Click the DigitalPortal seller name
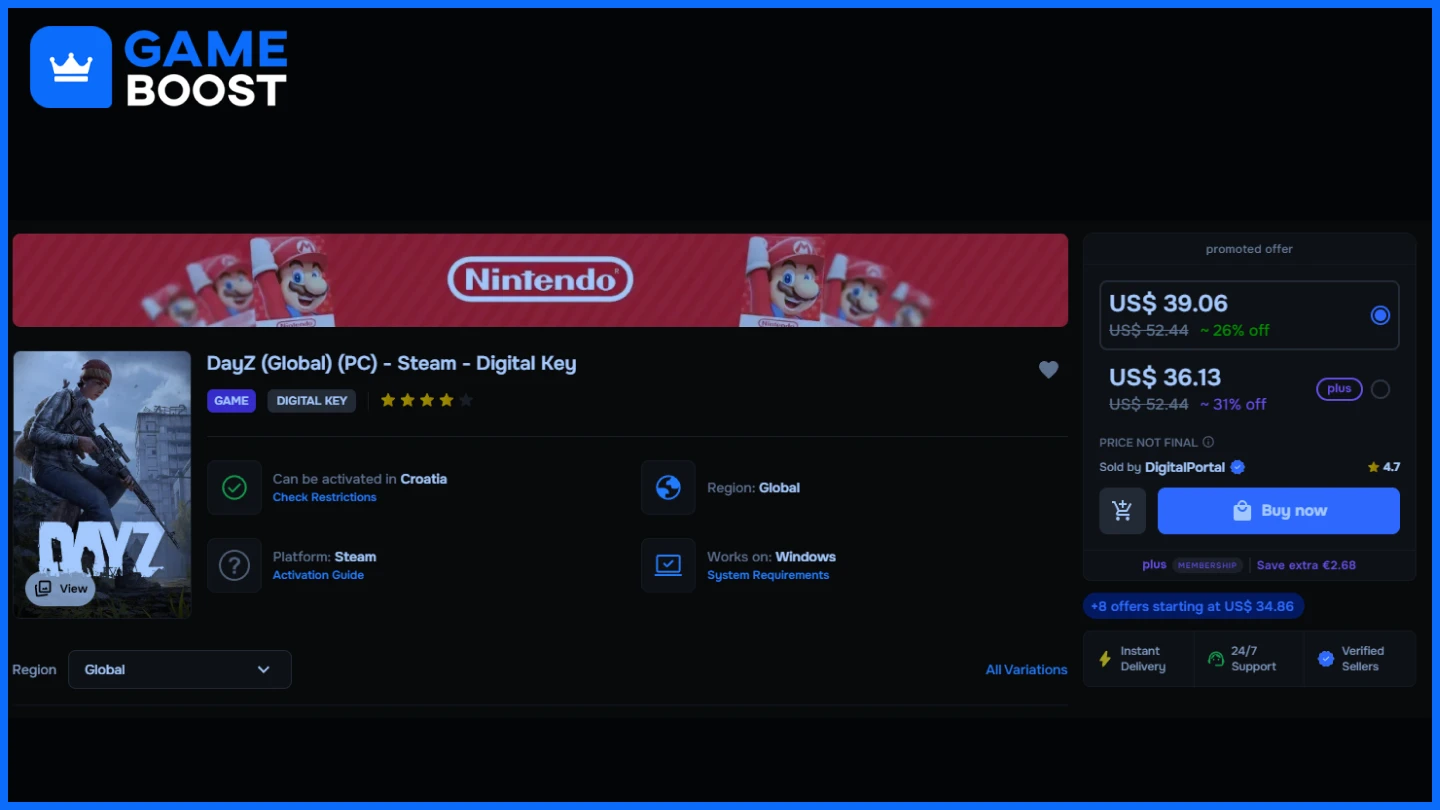 pos(1185,467)
